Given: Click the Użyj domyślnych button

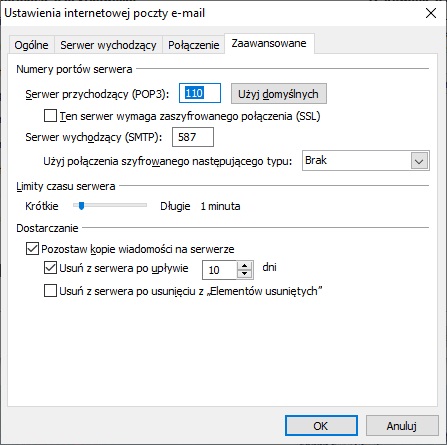Looking at the screenshot, I should [279, 94].
